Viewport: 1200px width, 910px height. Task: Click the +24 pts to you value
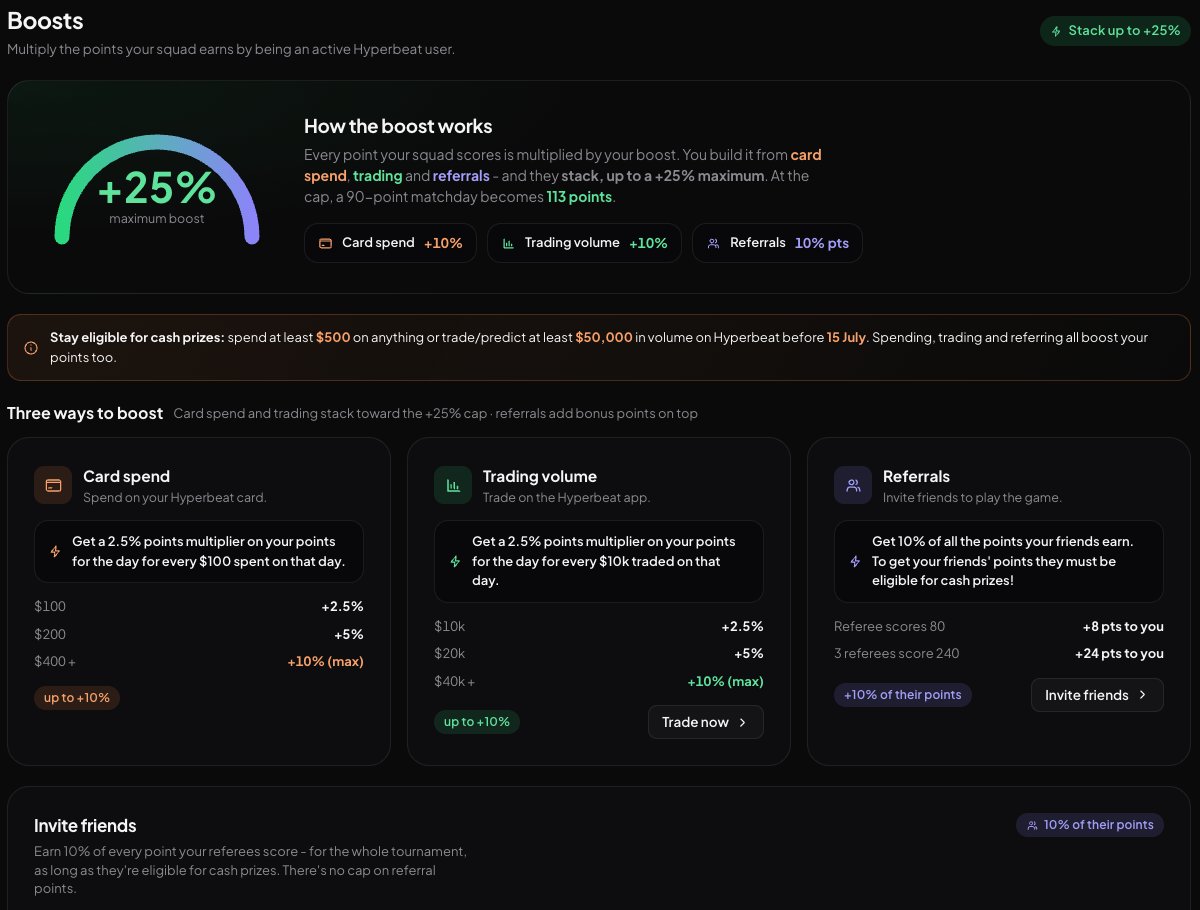(1119, 654)
